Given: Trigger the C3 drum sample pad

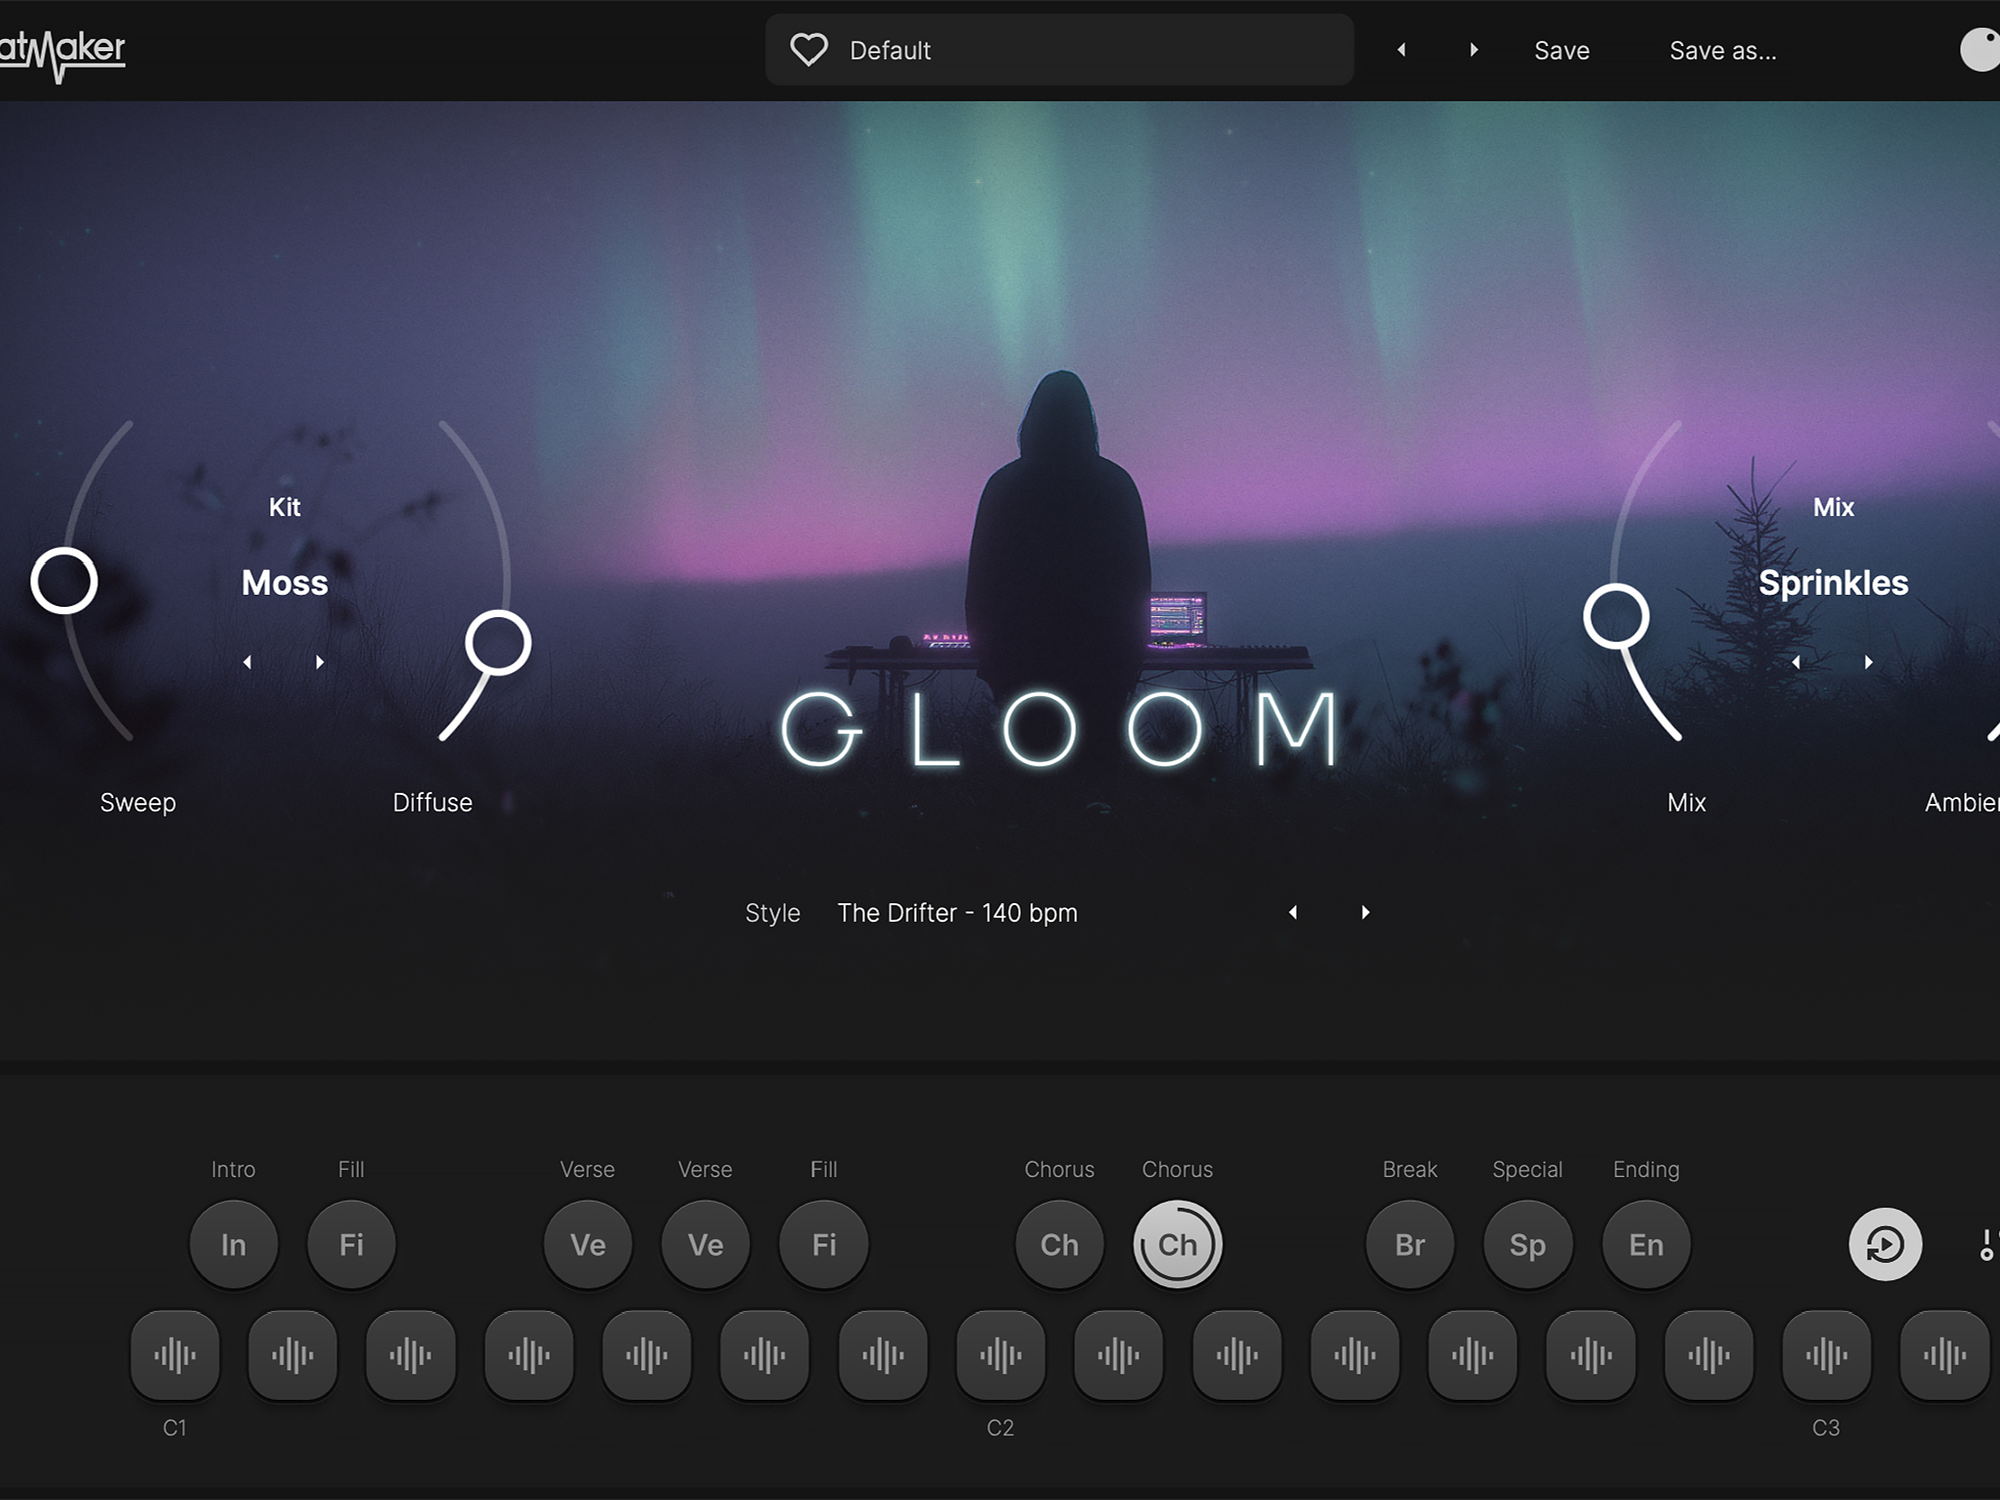Looking at the screenshot, I should [x=1826, y=1356].
